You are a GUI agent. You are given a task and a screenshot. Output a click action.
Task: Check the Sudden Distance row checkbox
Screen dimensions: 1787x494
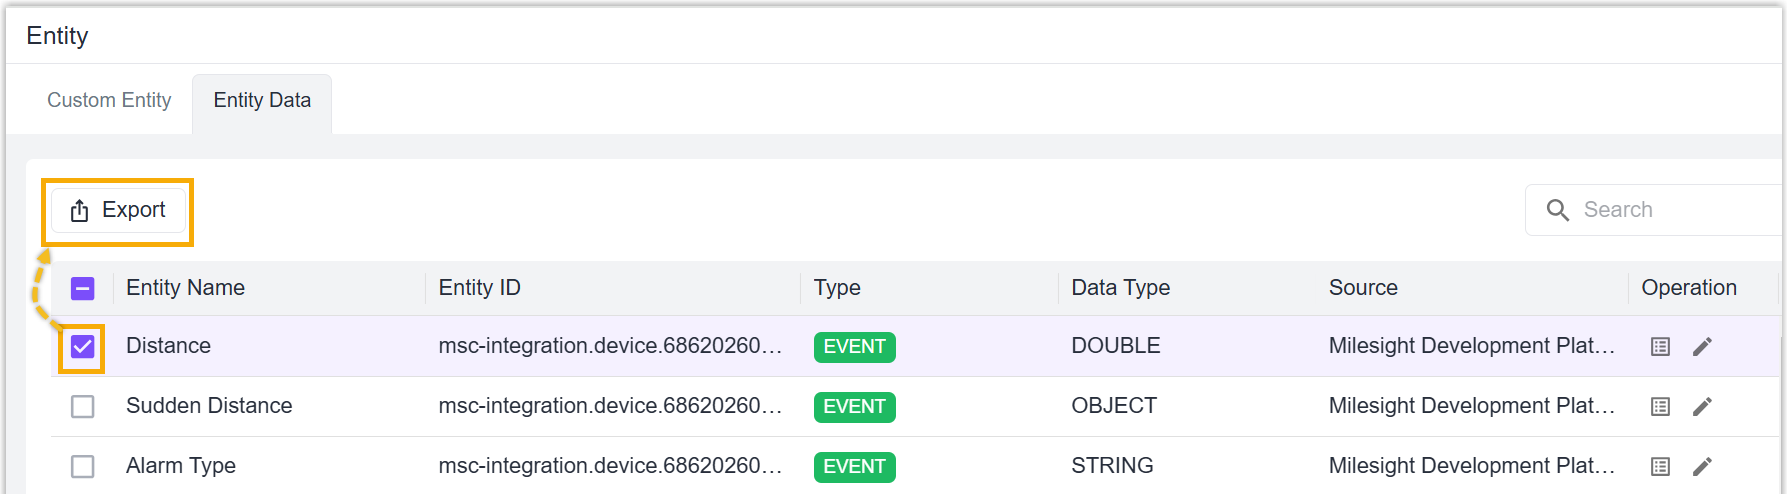point(83,407)
